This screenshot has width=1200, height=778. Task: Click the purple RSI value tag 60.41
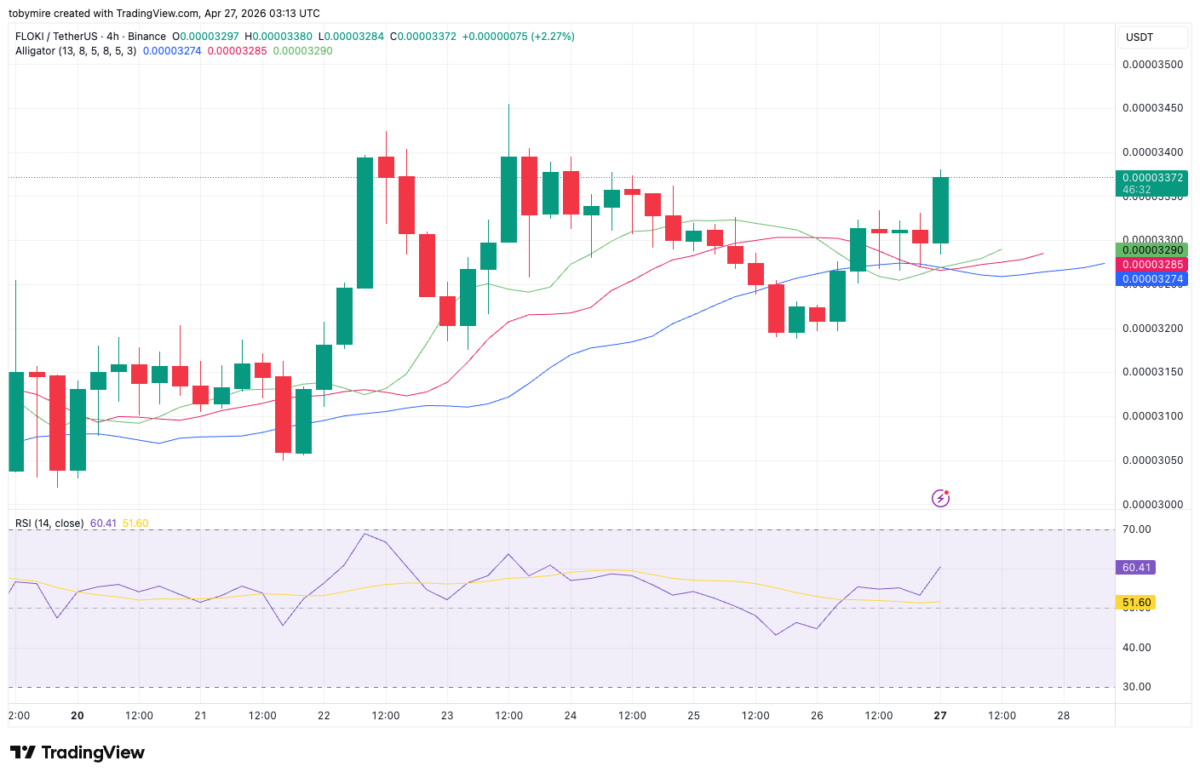[x=1138, y=567]
